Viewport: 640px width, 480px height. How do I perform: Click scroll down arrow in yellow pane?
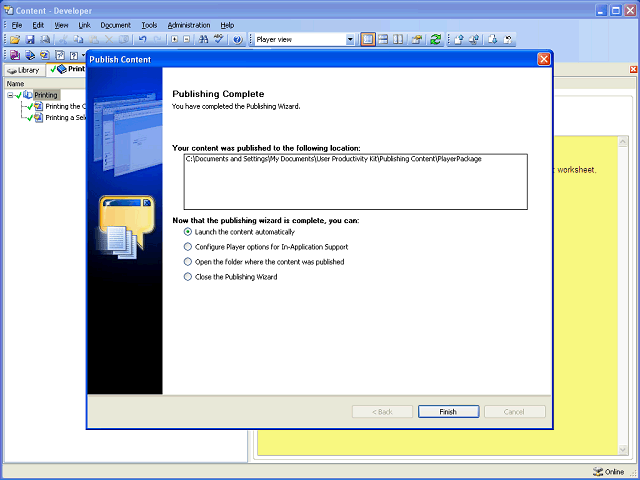click(x=622, y=449)
